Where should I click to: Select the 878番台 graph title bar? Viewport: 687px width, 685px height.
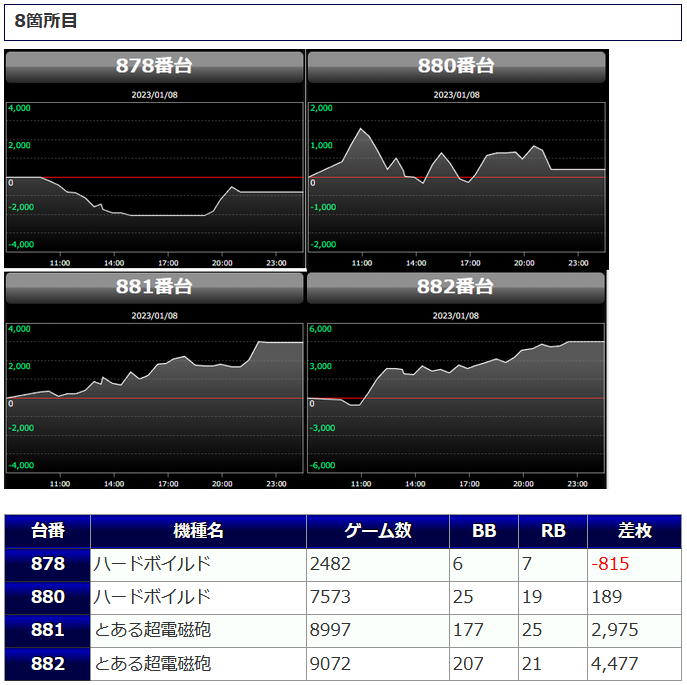(154, 67)
